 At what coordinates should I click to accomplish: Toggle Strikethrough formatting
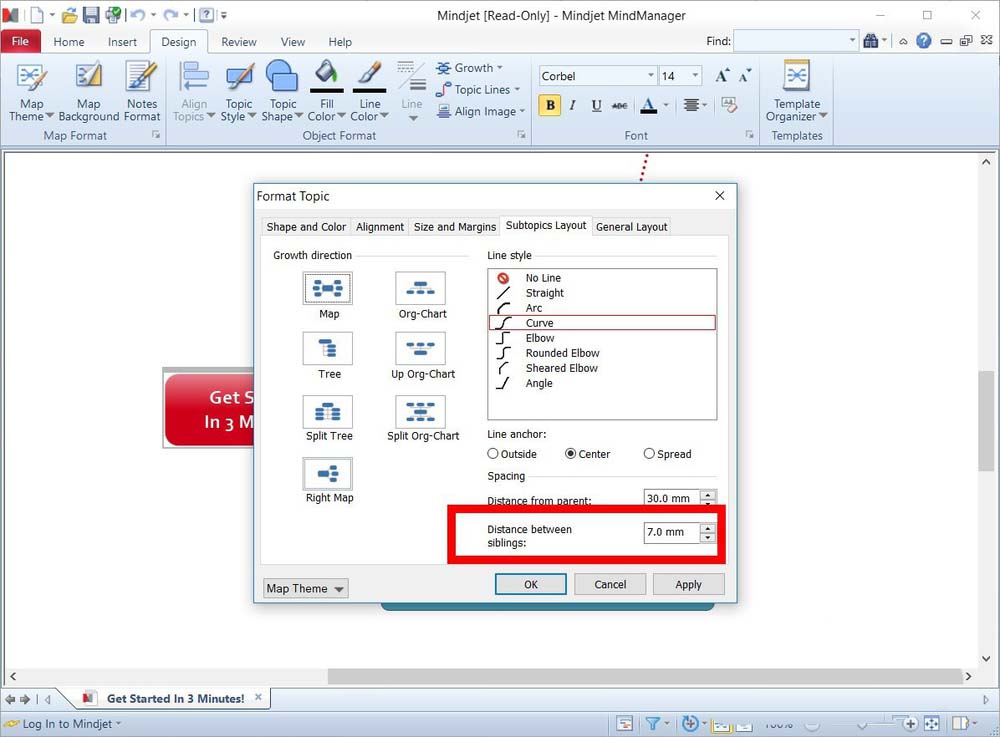coord(619,105)
